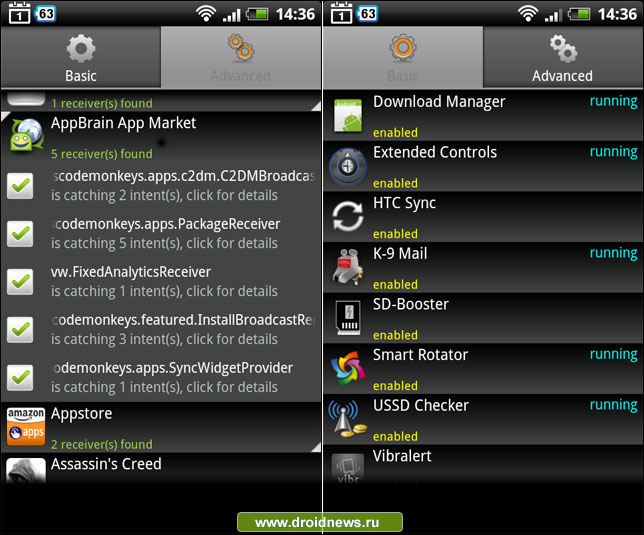Image resolution: width=644 pixels, height=535 pixels.
Task: Tap the 'enabled' label under SD-Booster
Action: point(395,335)
